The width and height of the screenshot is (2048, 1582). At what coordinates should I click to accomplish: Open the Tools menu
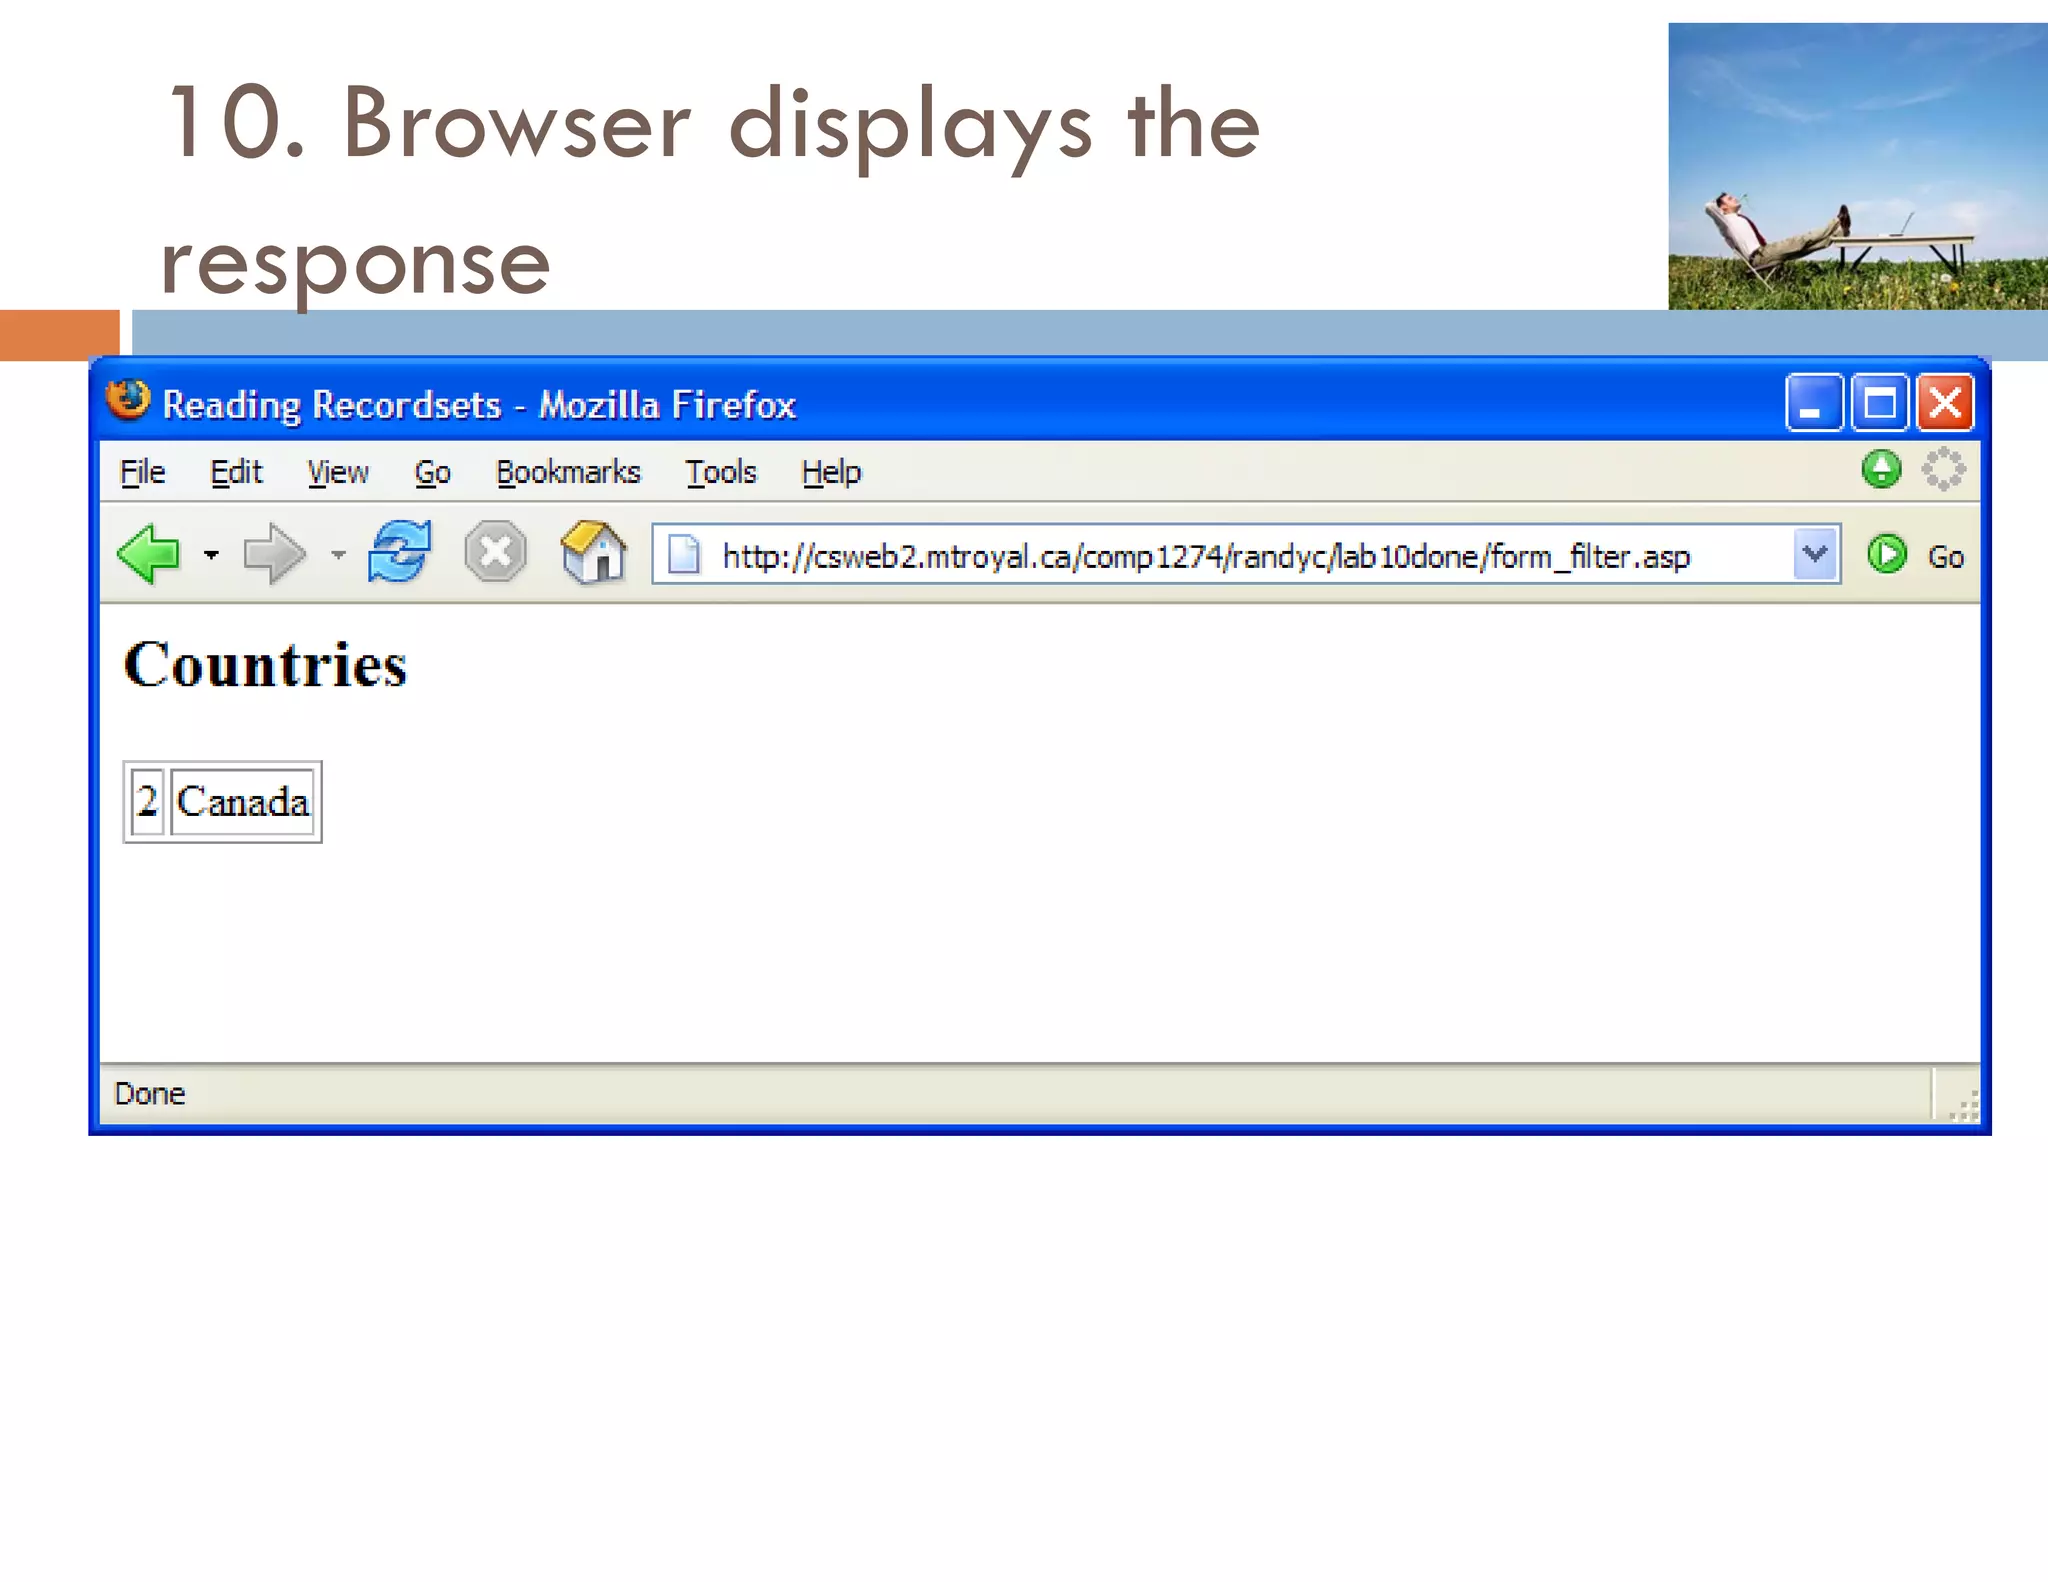pos(721,472)
